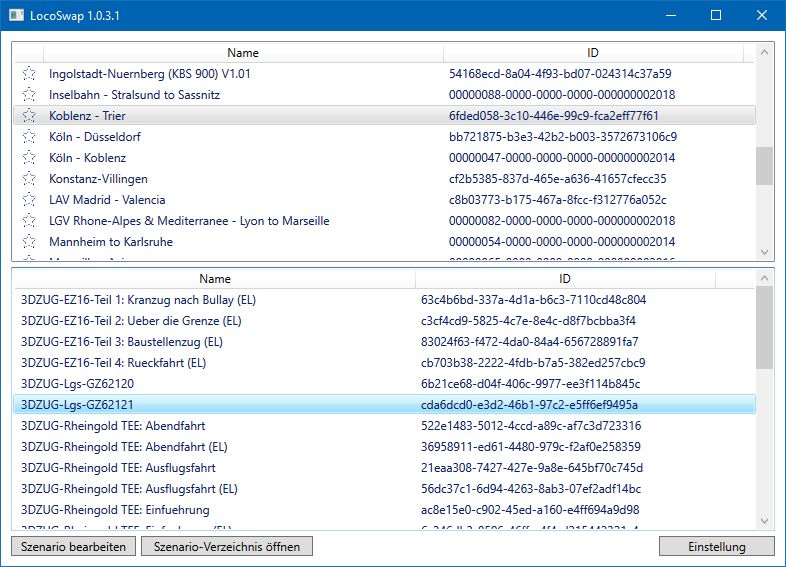Sort routes by ID column header
Screen dimensions: 786x567
pos(593,53)
